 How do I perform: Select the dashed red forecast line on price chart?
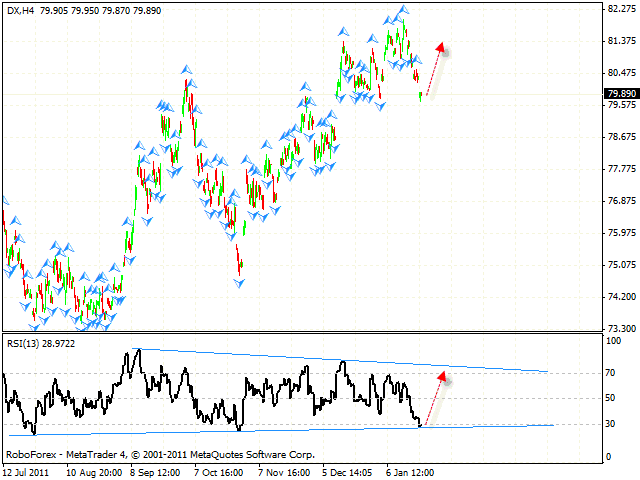431,72
